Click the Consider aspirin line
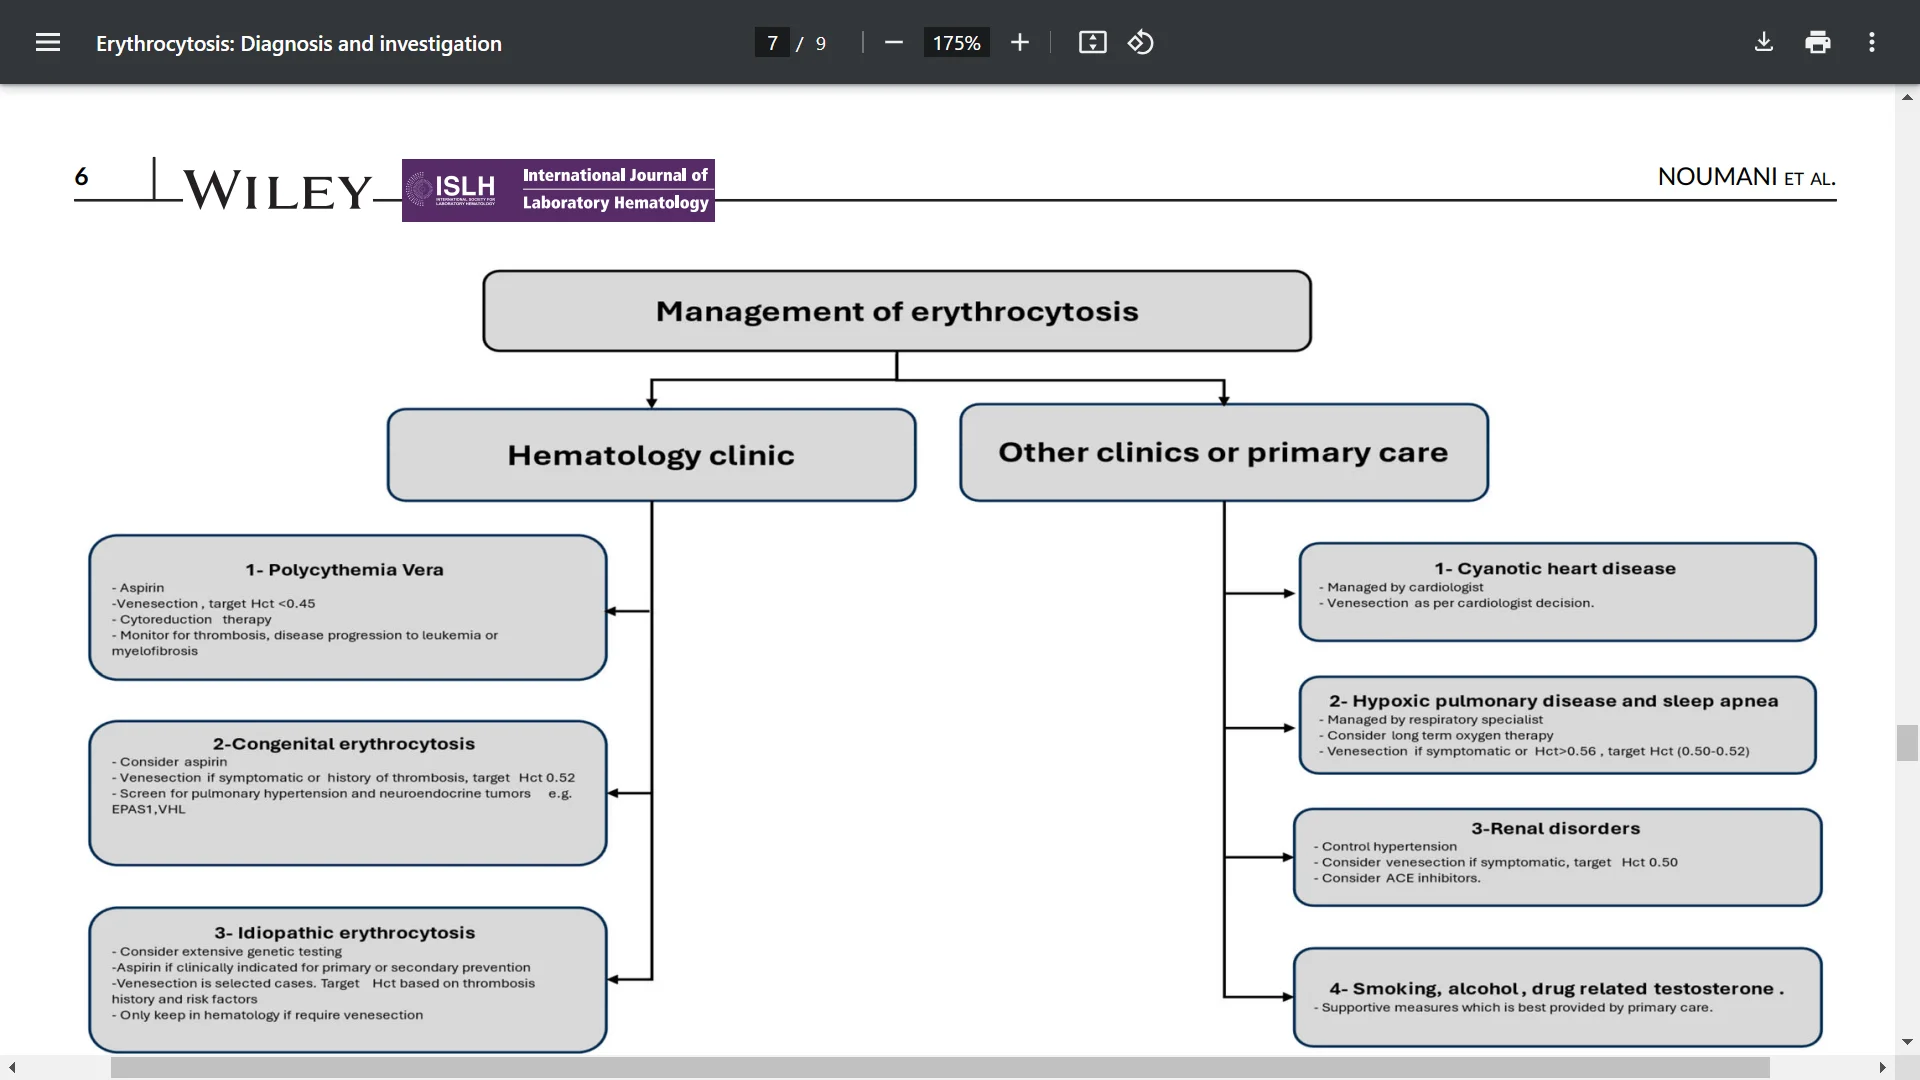The width and height of the screenshot is (1920, 1080). [x=169, y=762]
